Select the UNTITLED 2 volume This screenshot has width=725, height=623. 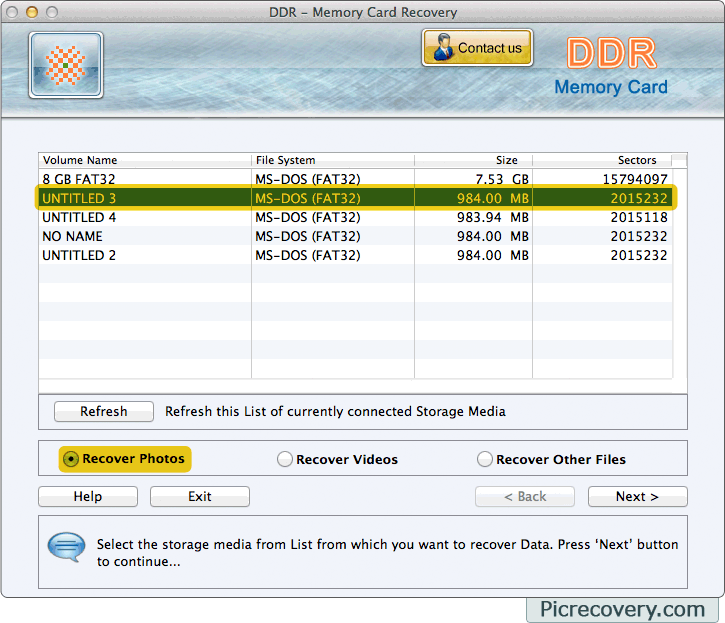click(x=356, y=255)
